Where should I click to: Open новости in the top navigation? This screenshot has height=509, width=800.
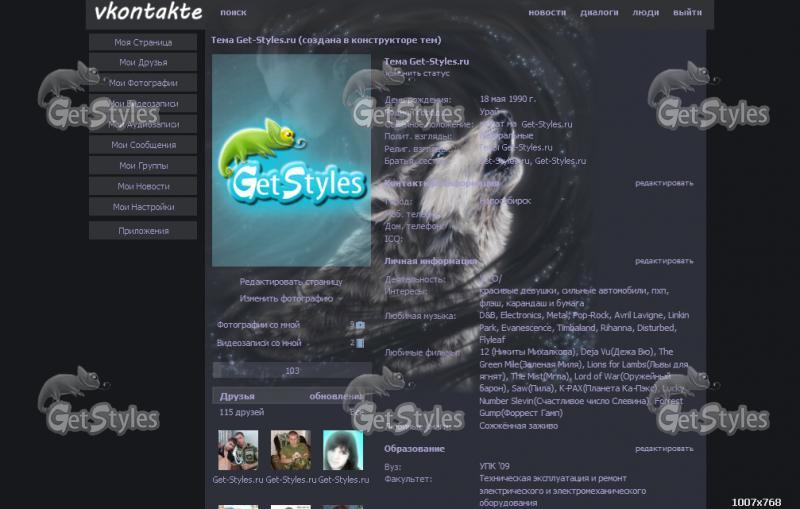pos(547,13)
